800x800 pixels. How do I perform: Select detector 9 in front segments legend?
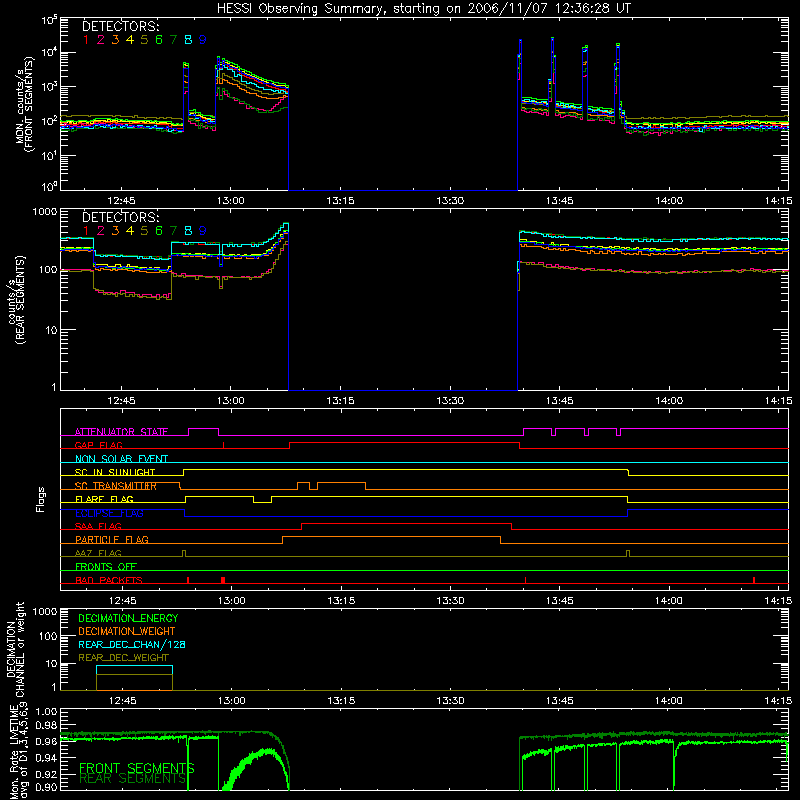pyautogui.click(x=203, y=40)
